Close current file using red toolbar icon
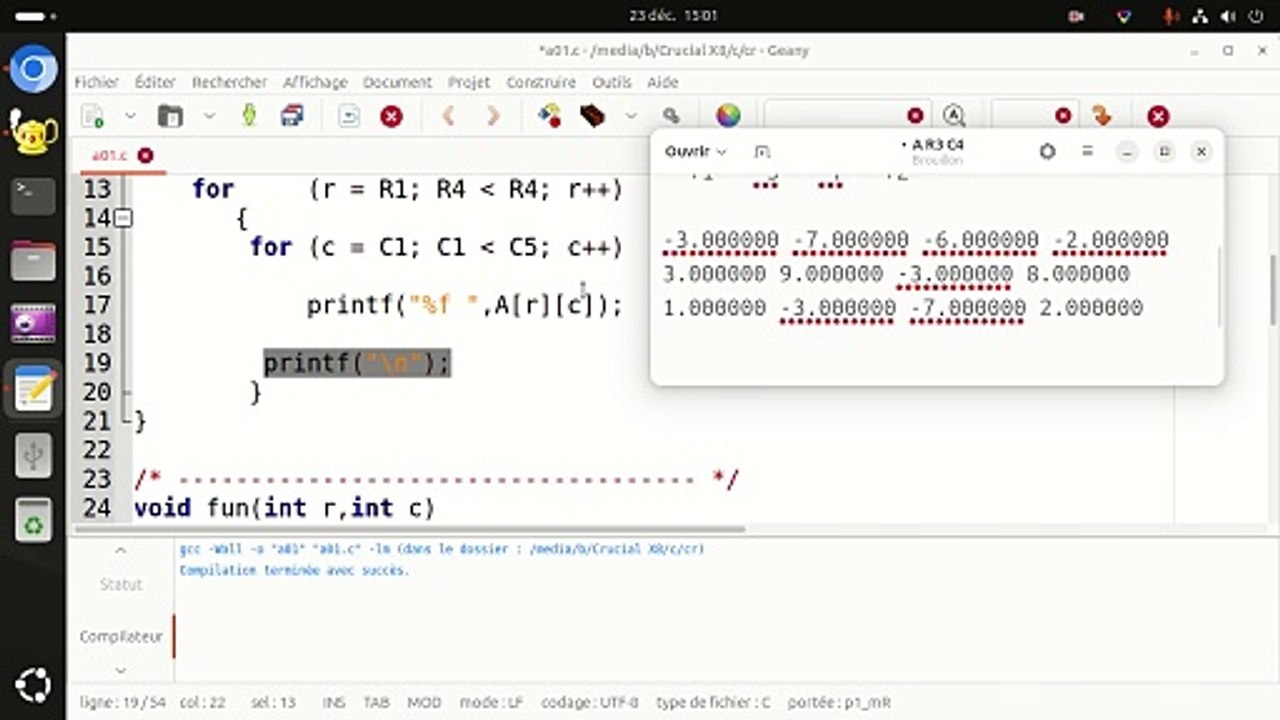This screenshot has height=720, width=1280. coord(391,116)
